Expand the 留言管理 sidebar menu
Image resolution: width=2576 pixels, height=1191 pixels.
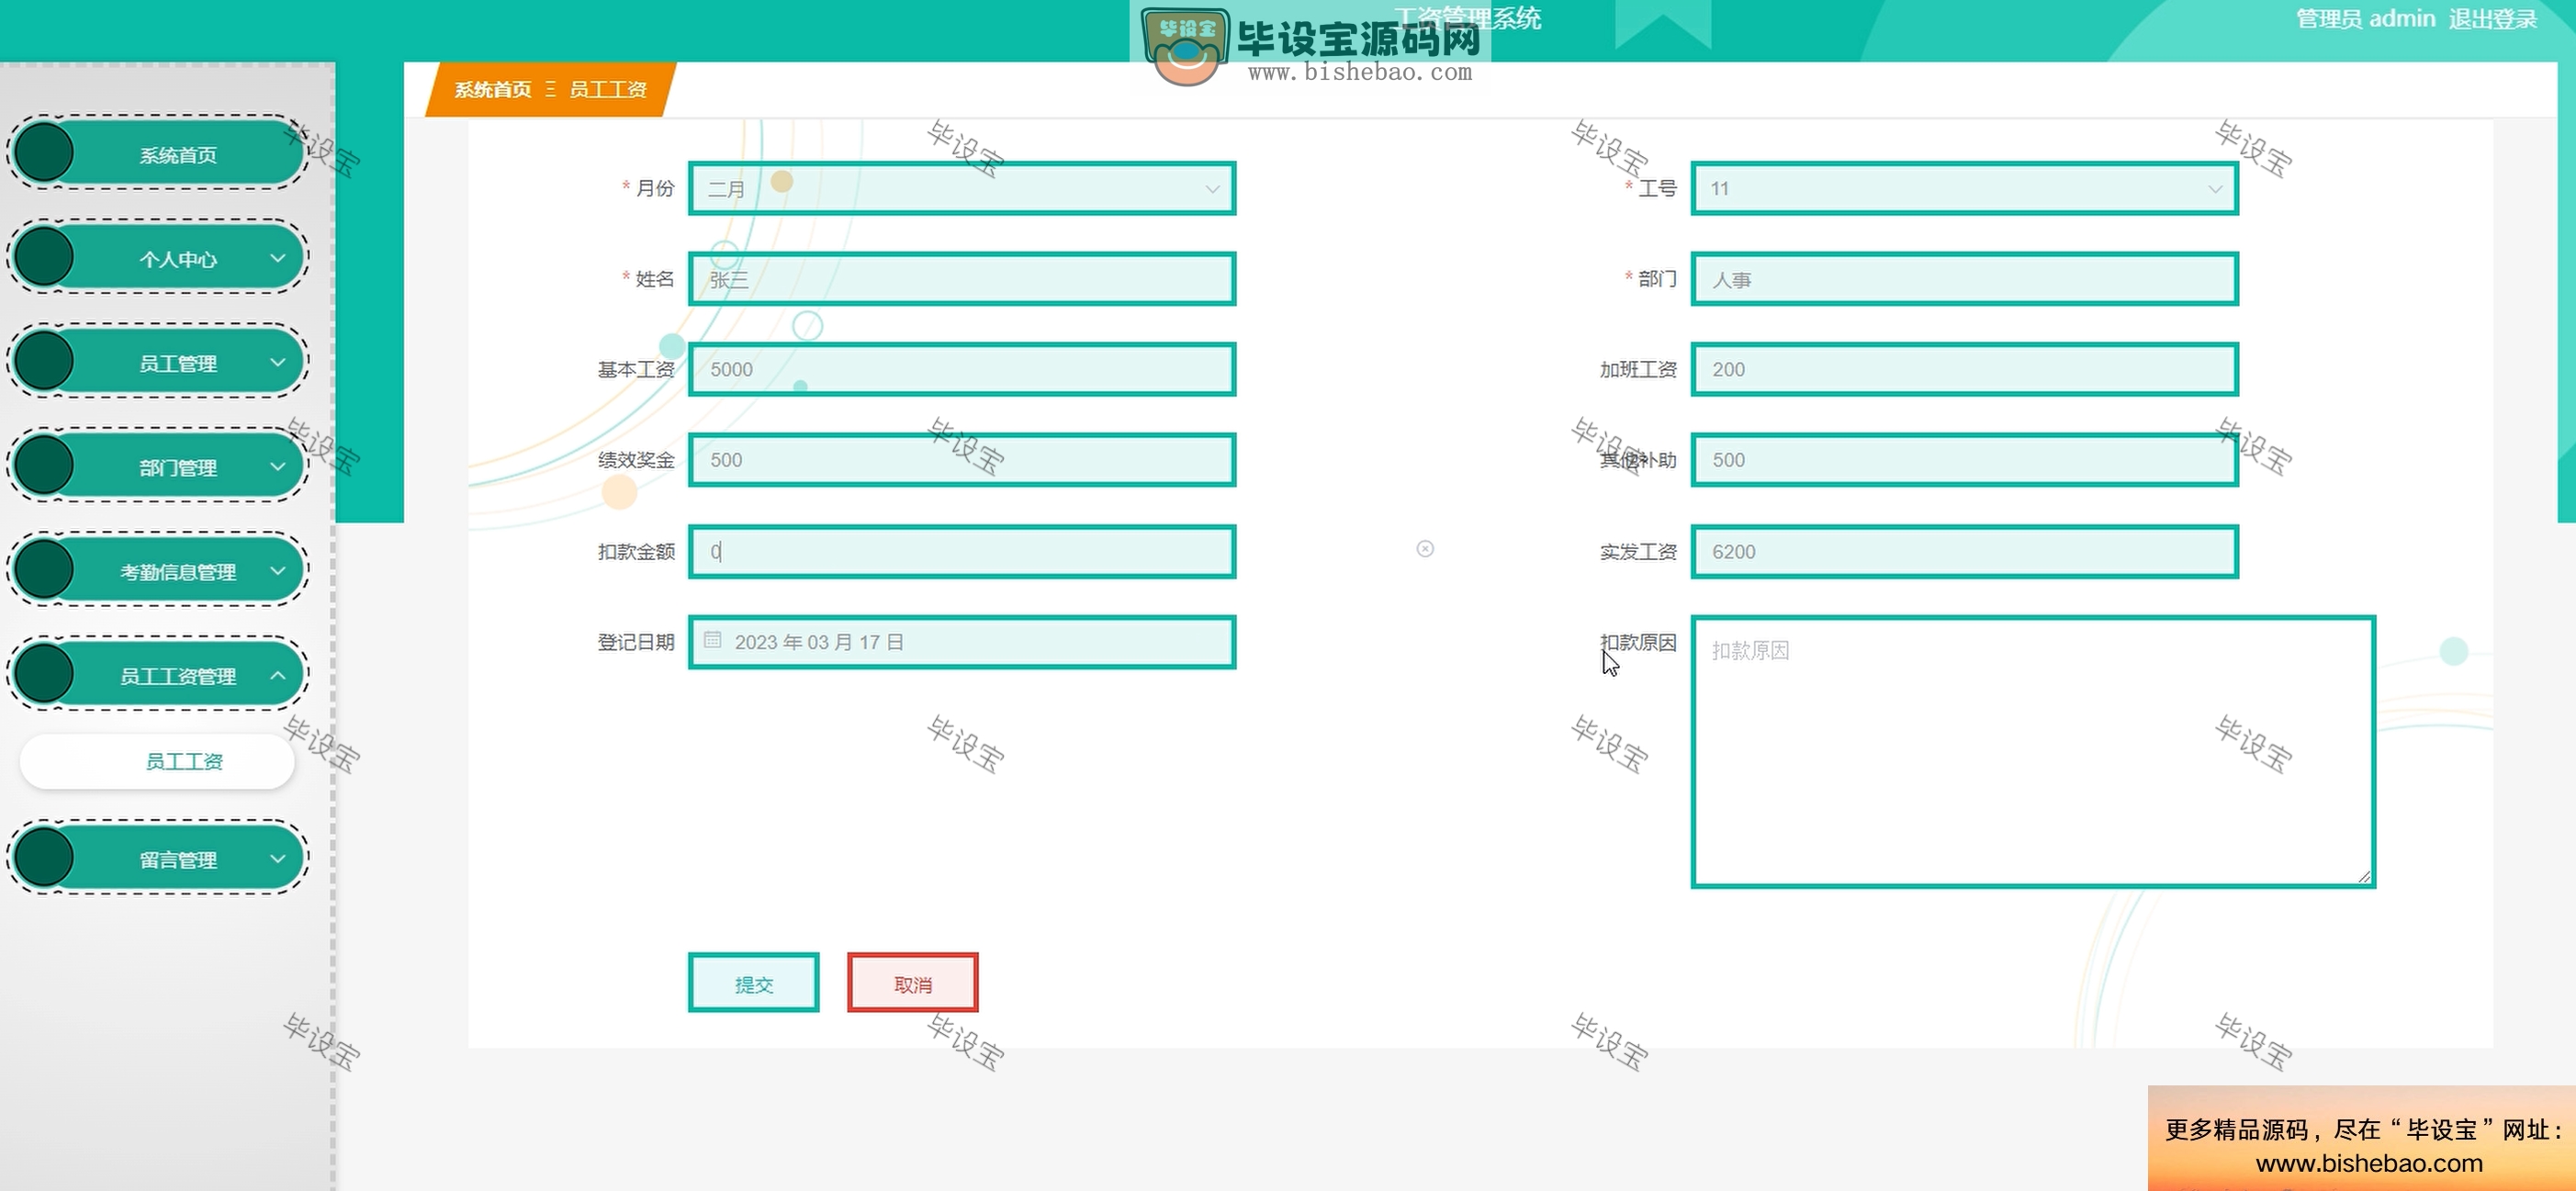click(158, 858)
